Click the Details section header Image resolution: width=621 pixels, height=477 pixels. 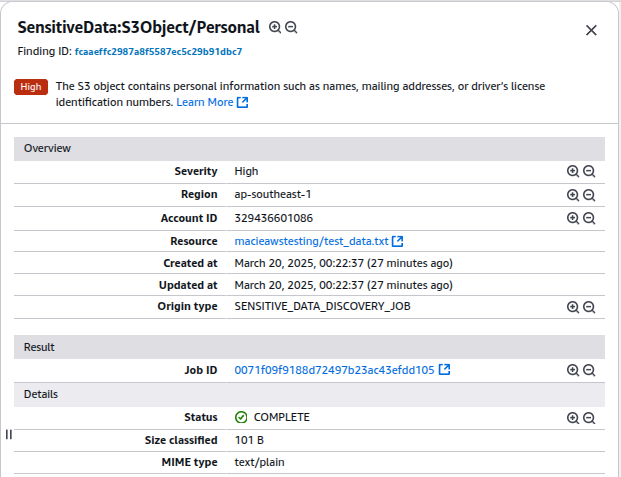tap(309, 394)
